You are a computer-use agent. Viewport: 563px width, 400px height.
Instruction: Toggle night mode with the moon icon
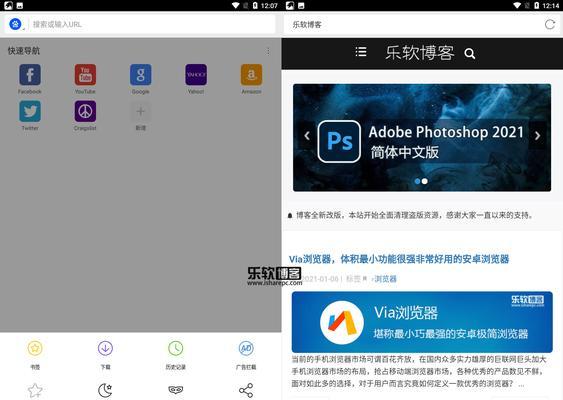[105, 390]
